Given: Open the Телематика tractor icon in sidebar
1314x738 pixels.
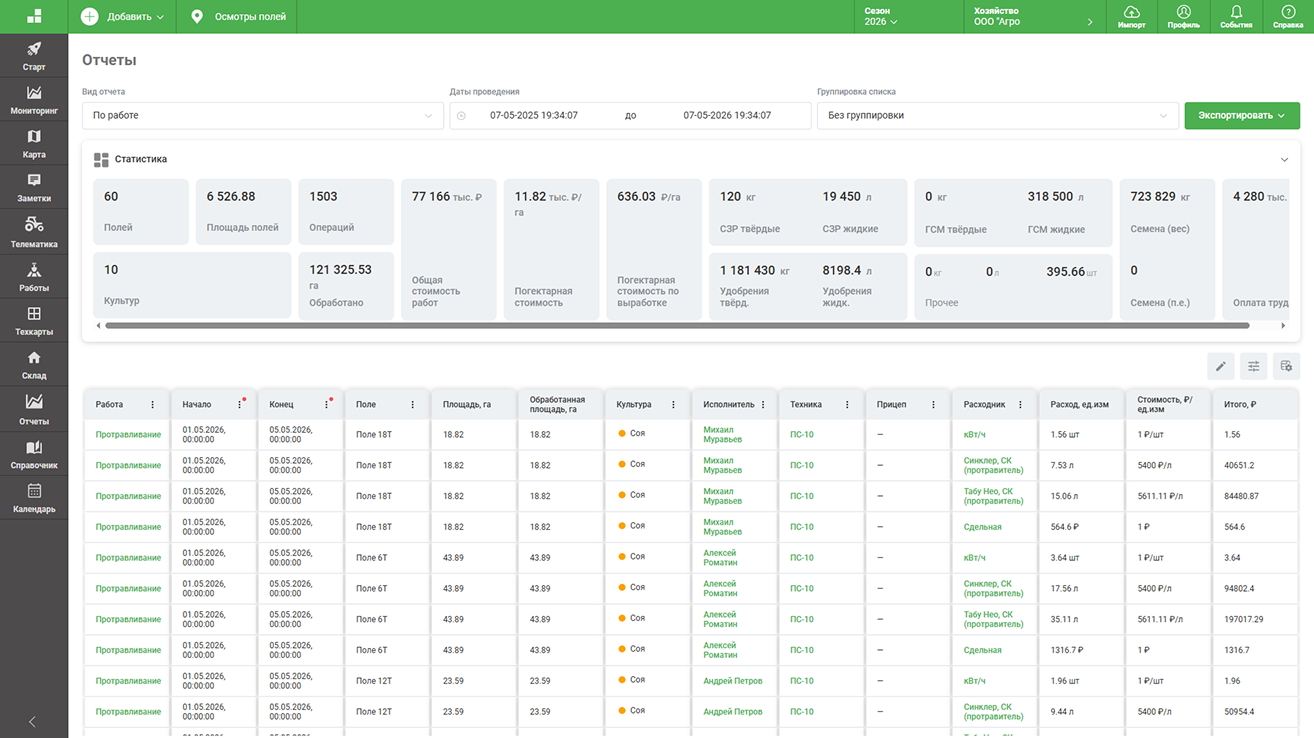Looking at the screenshot, I should pos(34,225).
